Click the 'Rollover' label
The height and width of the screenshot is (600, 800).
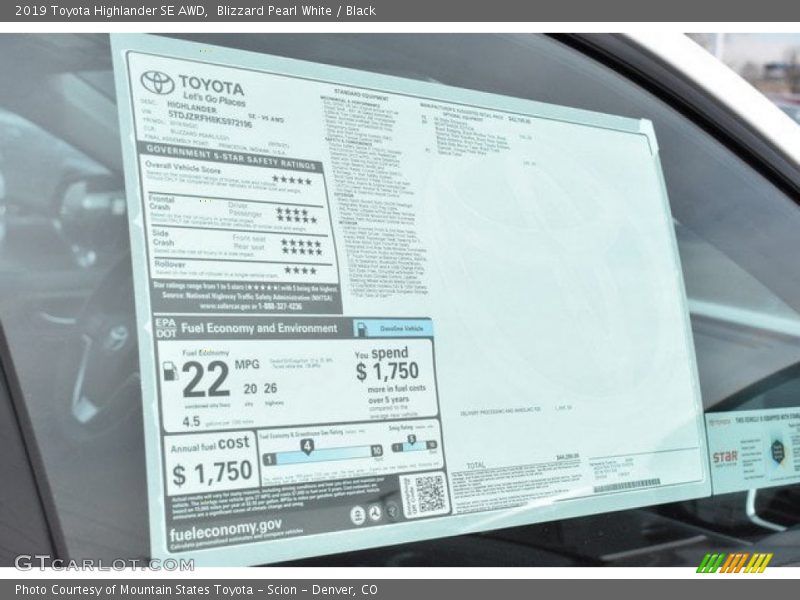[x=170, y=264]
